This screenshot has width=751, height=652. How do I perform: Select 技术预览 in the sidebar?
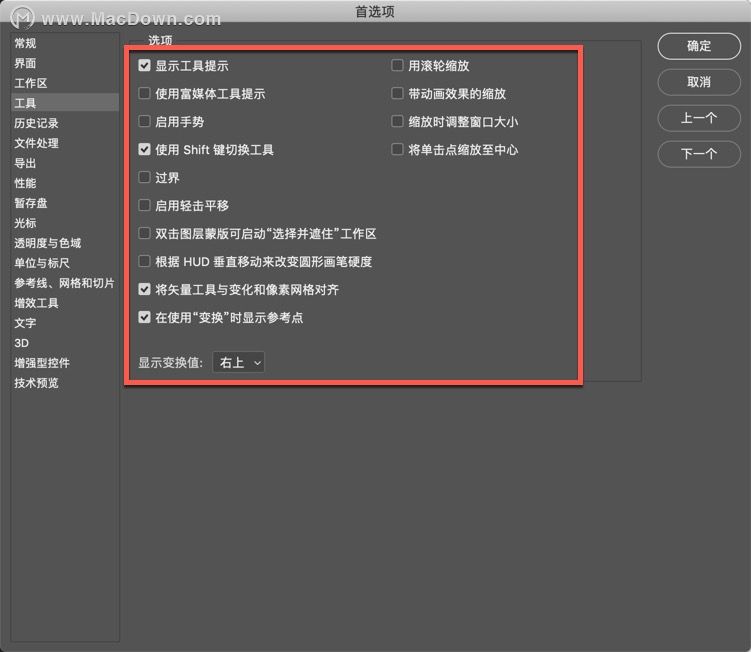point(65,383)
